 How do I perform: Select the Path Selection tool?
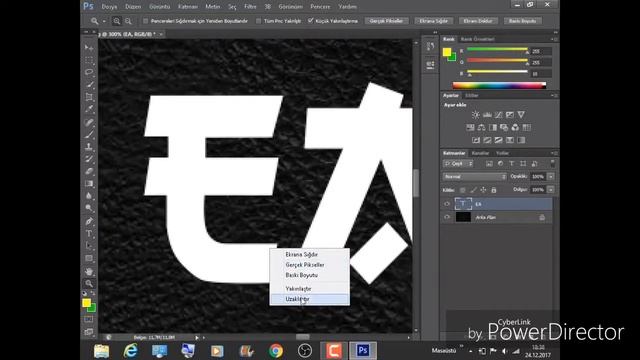(x=89, y=246)
